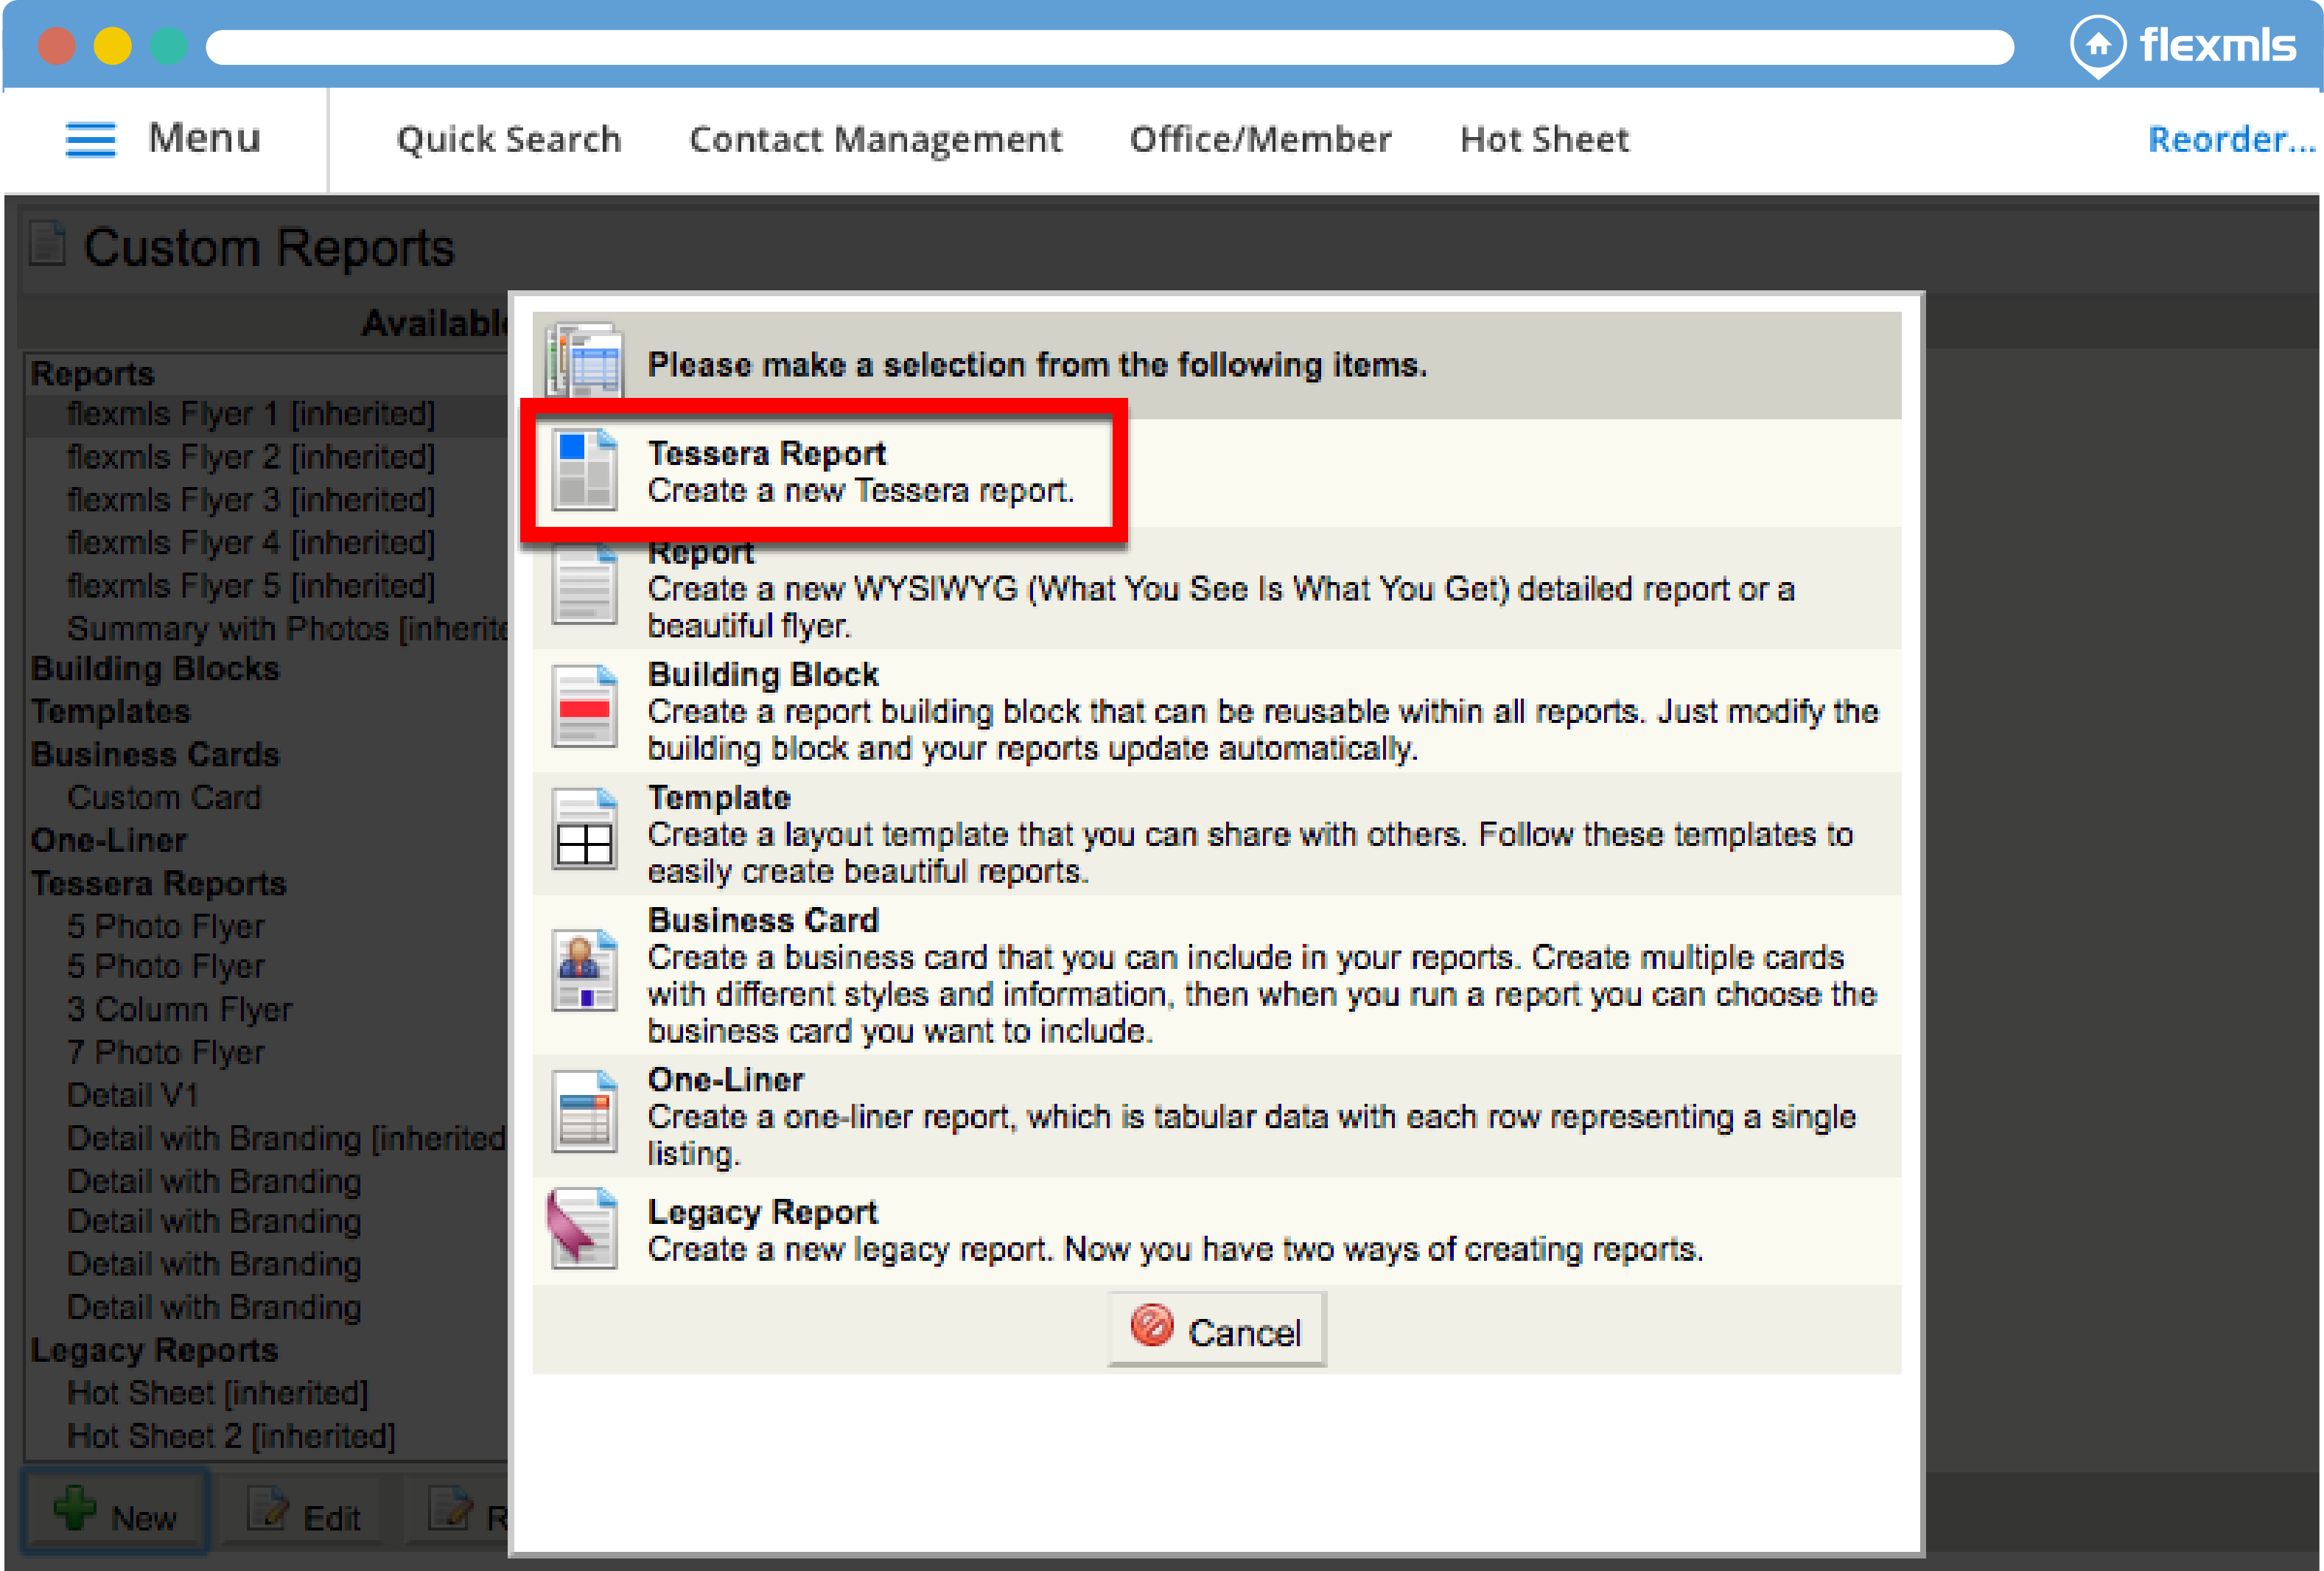
Task: Choose 'Create a new legacy report' option
Action: point(1174,1250)
